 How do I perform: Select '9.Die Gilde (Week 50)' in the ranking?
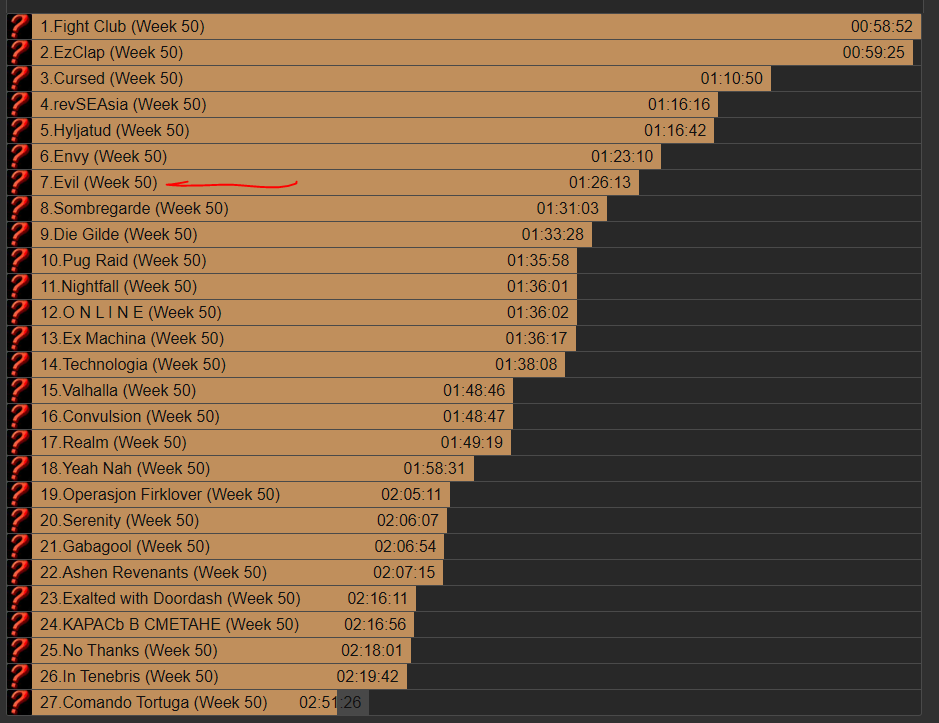point(119,234)
